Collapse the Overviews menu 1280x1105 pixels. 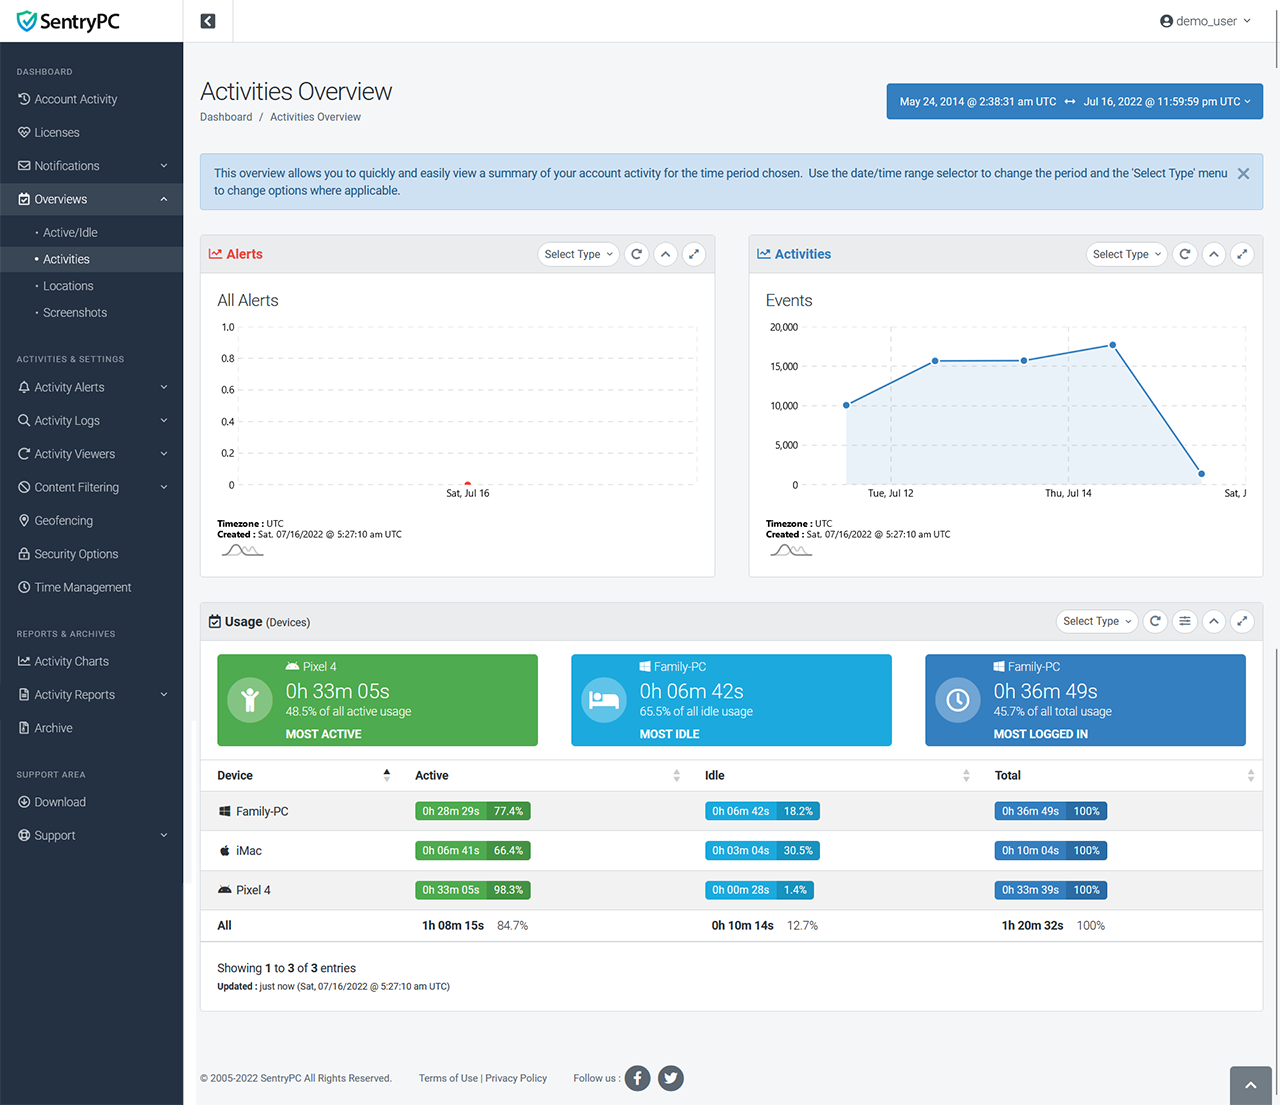coord(91,199)
